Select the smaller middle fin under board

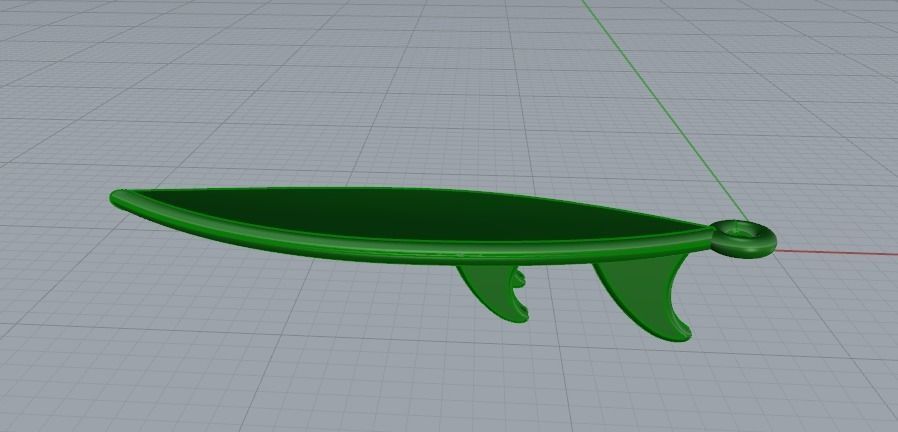tap(494, 292)
